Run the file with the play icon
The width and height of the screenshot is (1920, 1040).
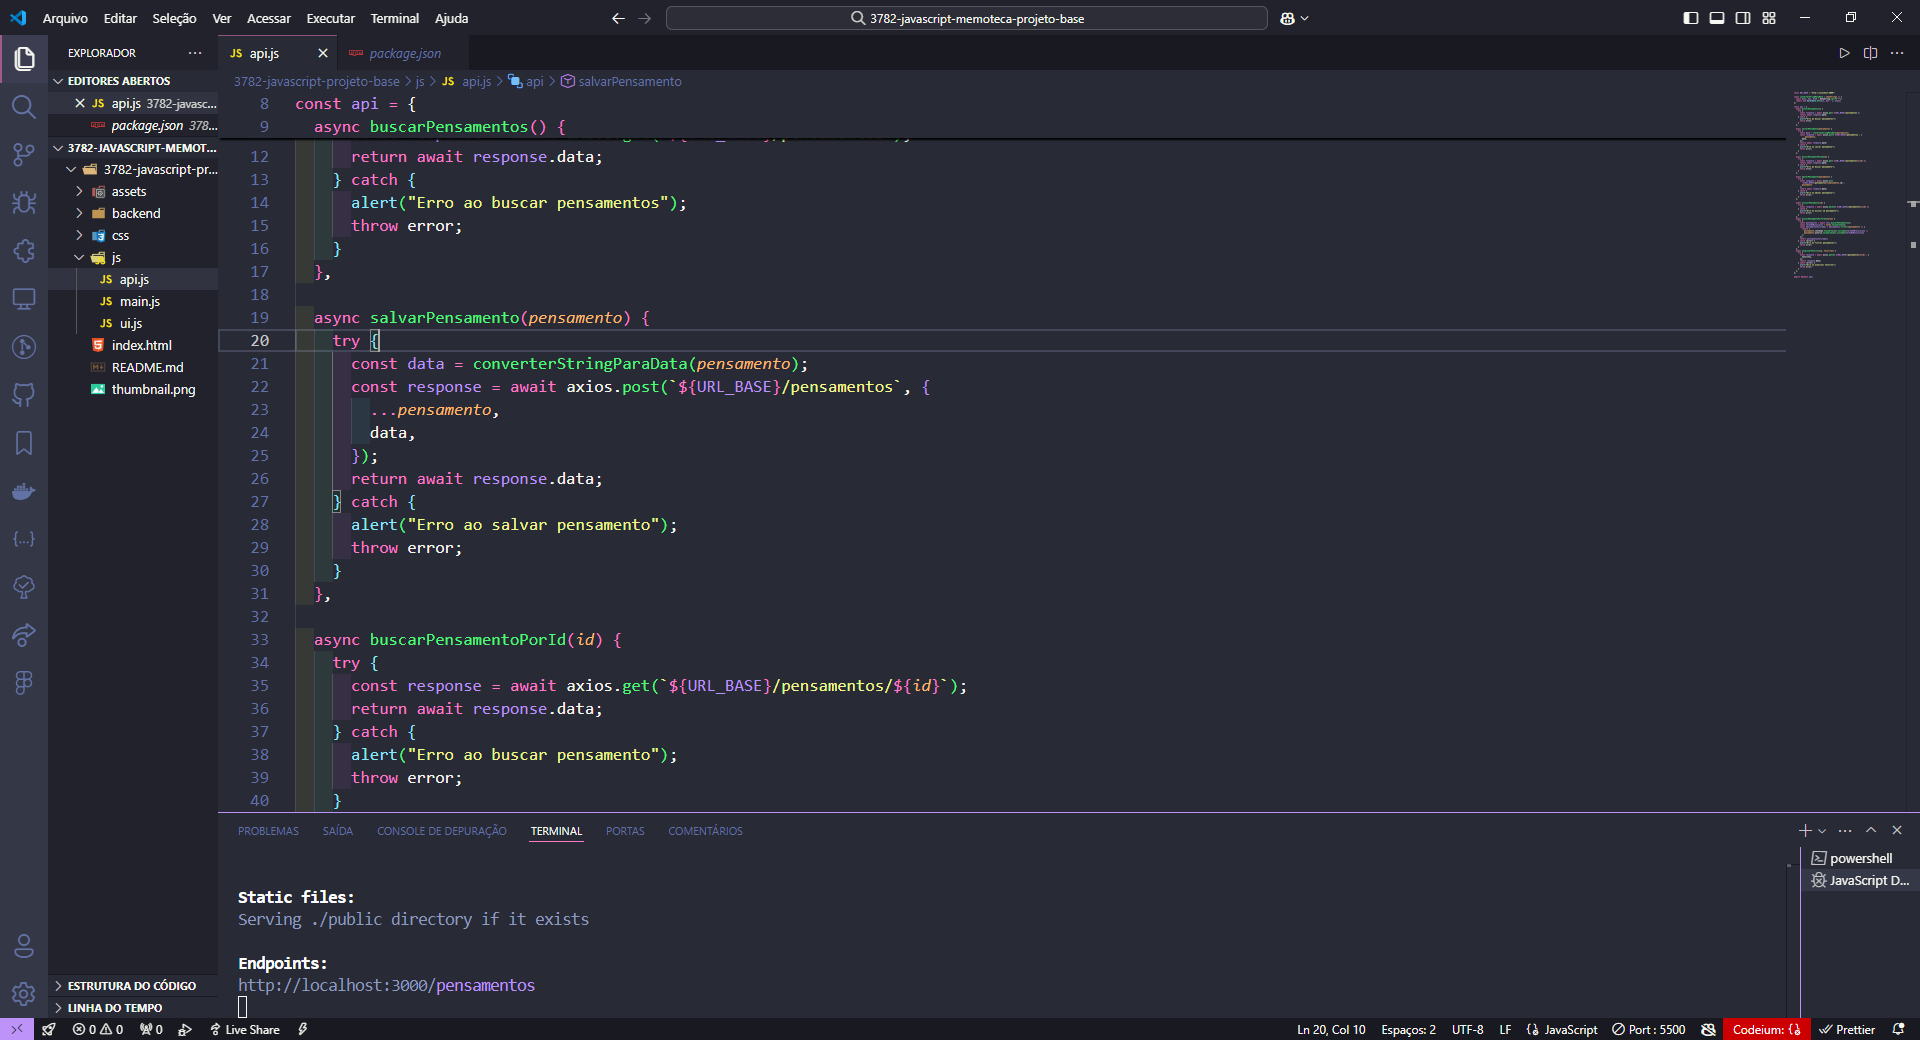click(x=1844, y=53)
